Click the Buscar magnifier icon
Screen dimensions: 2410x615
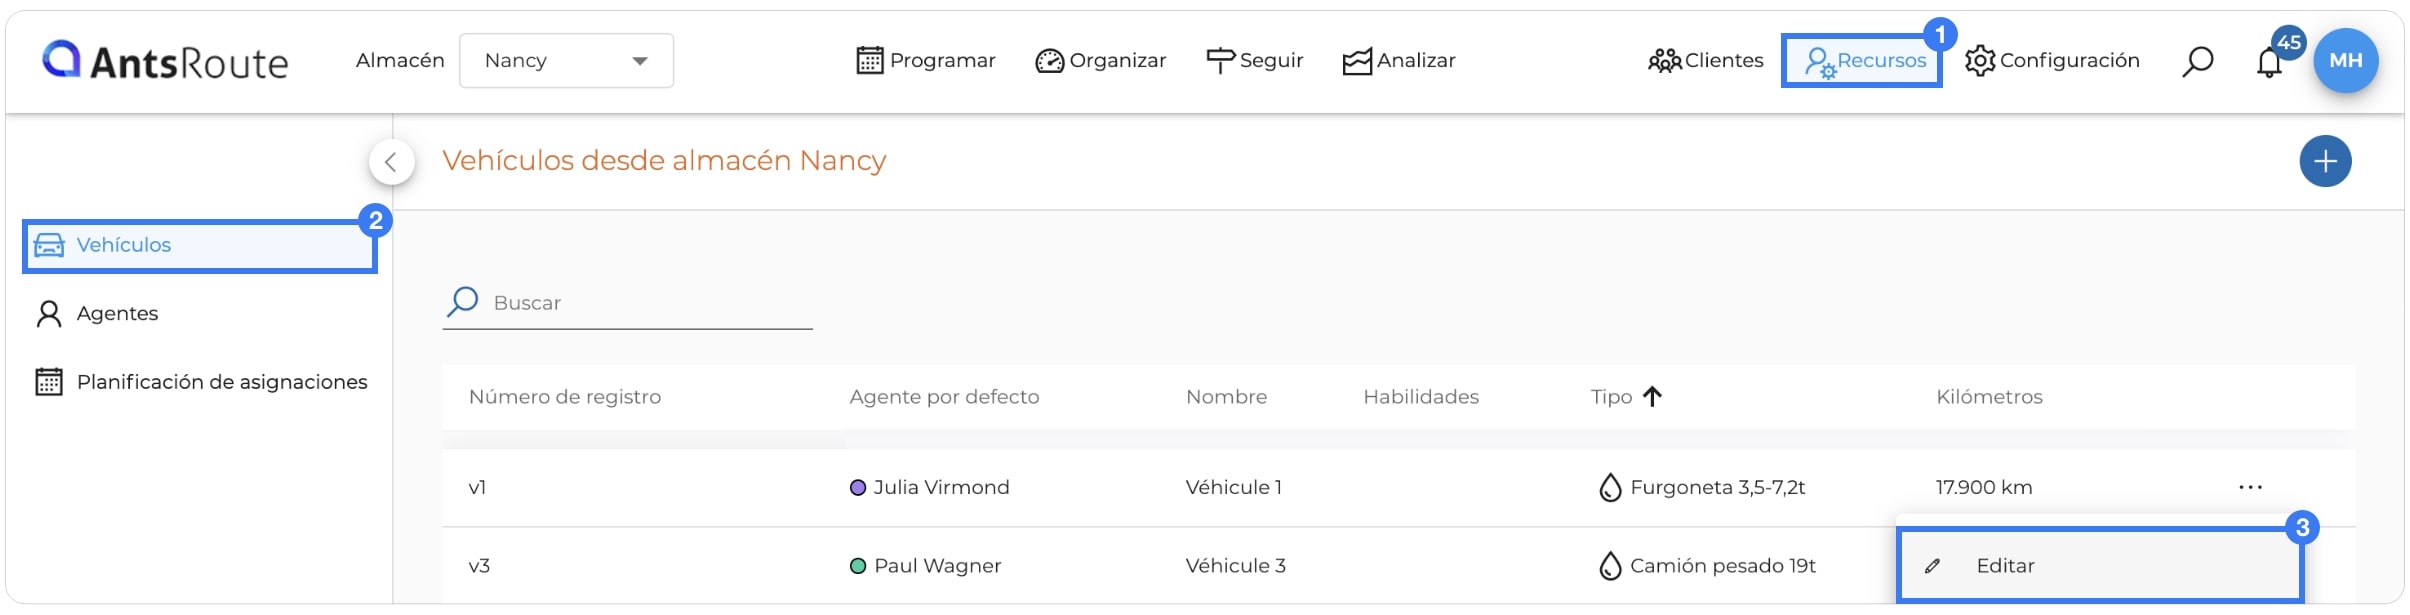pyautogui.click(x=462, y=301)
